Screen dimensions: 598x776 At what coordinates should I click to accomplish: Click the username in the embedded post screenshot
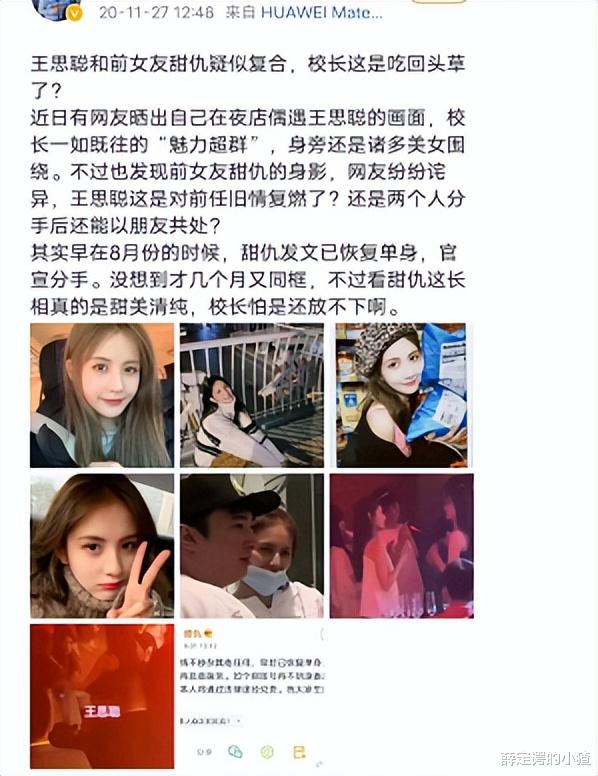(x=192, y=633)
